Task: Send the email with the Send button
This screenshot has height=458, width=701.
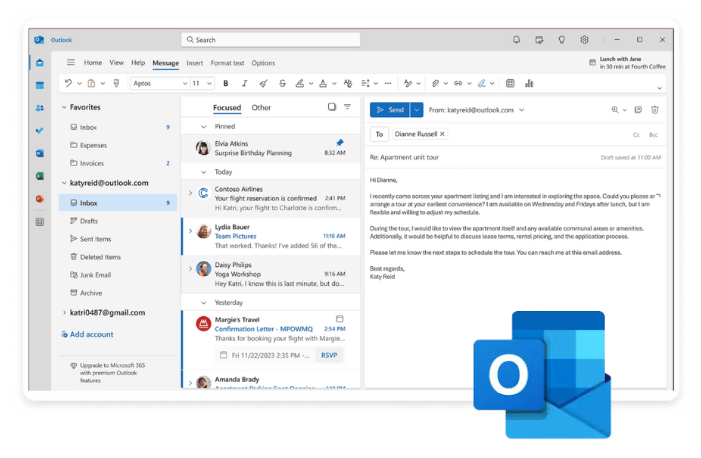Action: point(390,110)
